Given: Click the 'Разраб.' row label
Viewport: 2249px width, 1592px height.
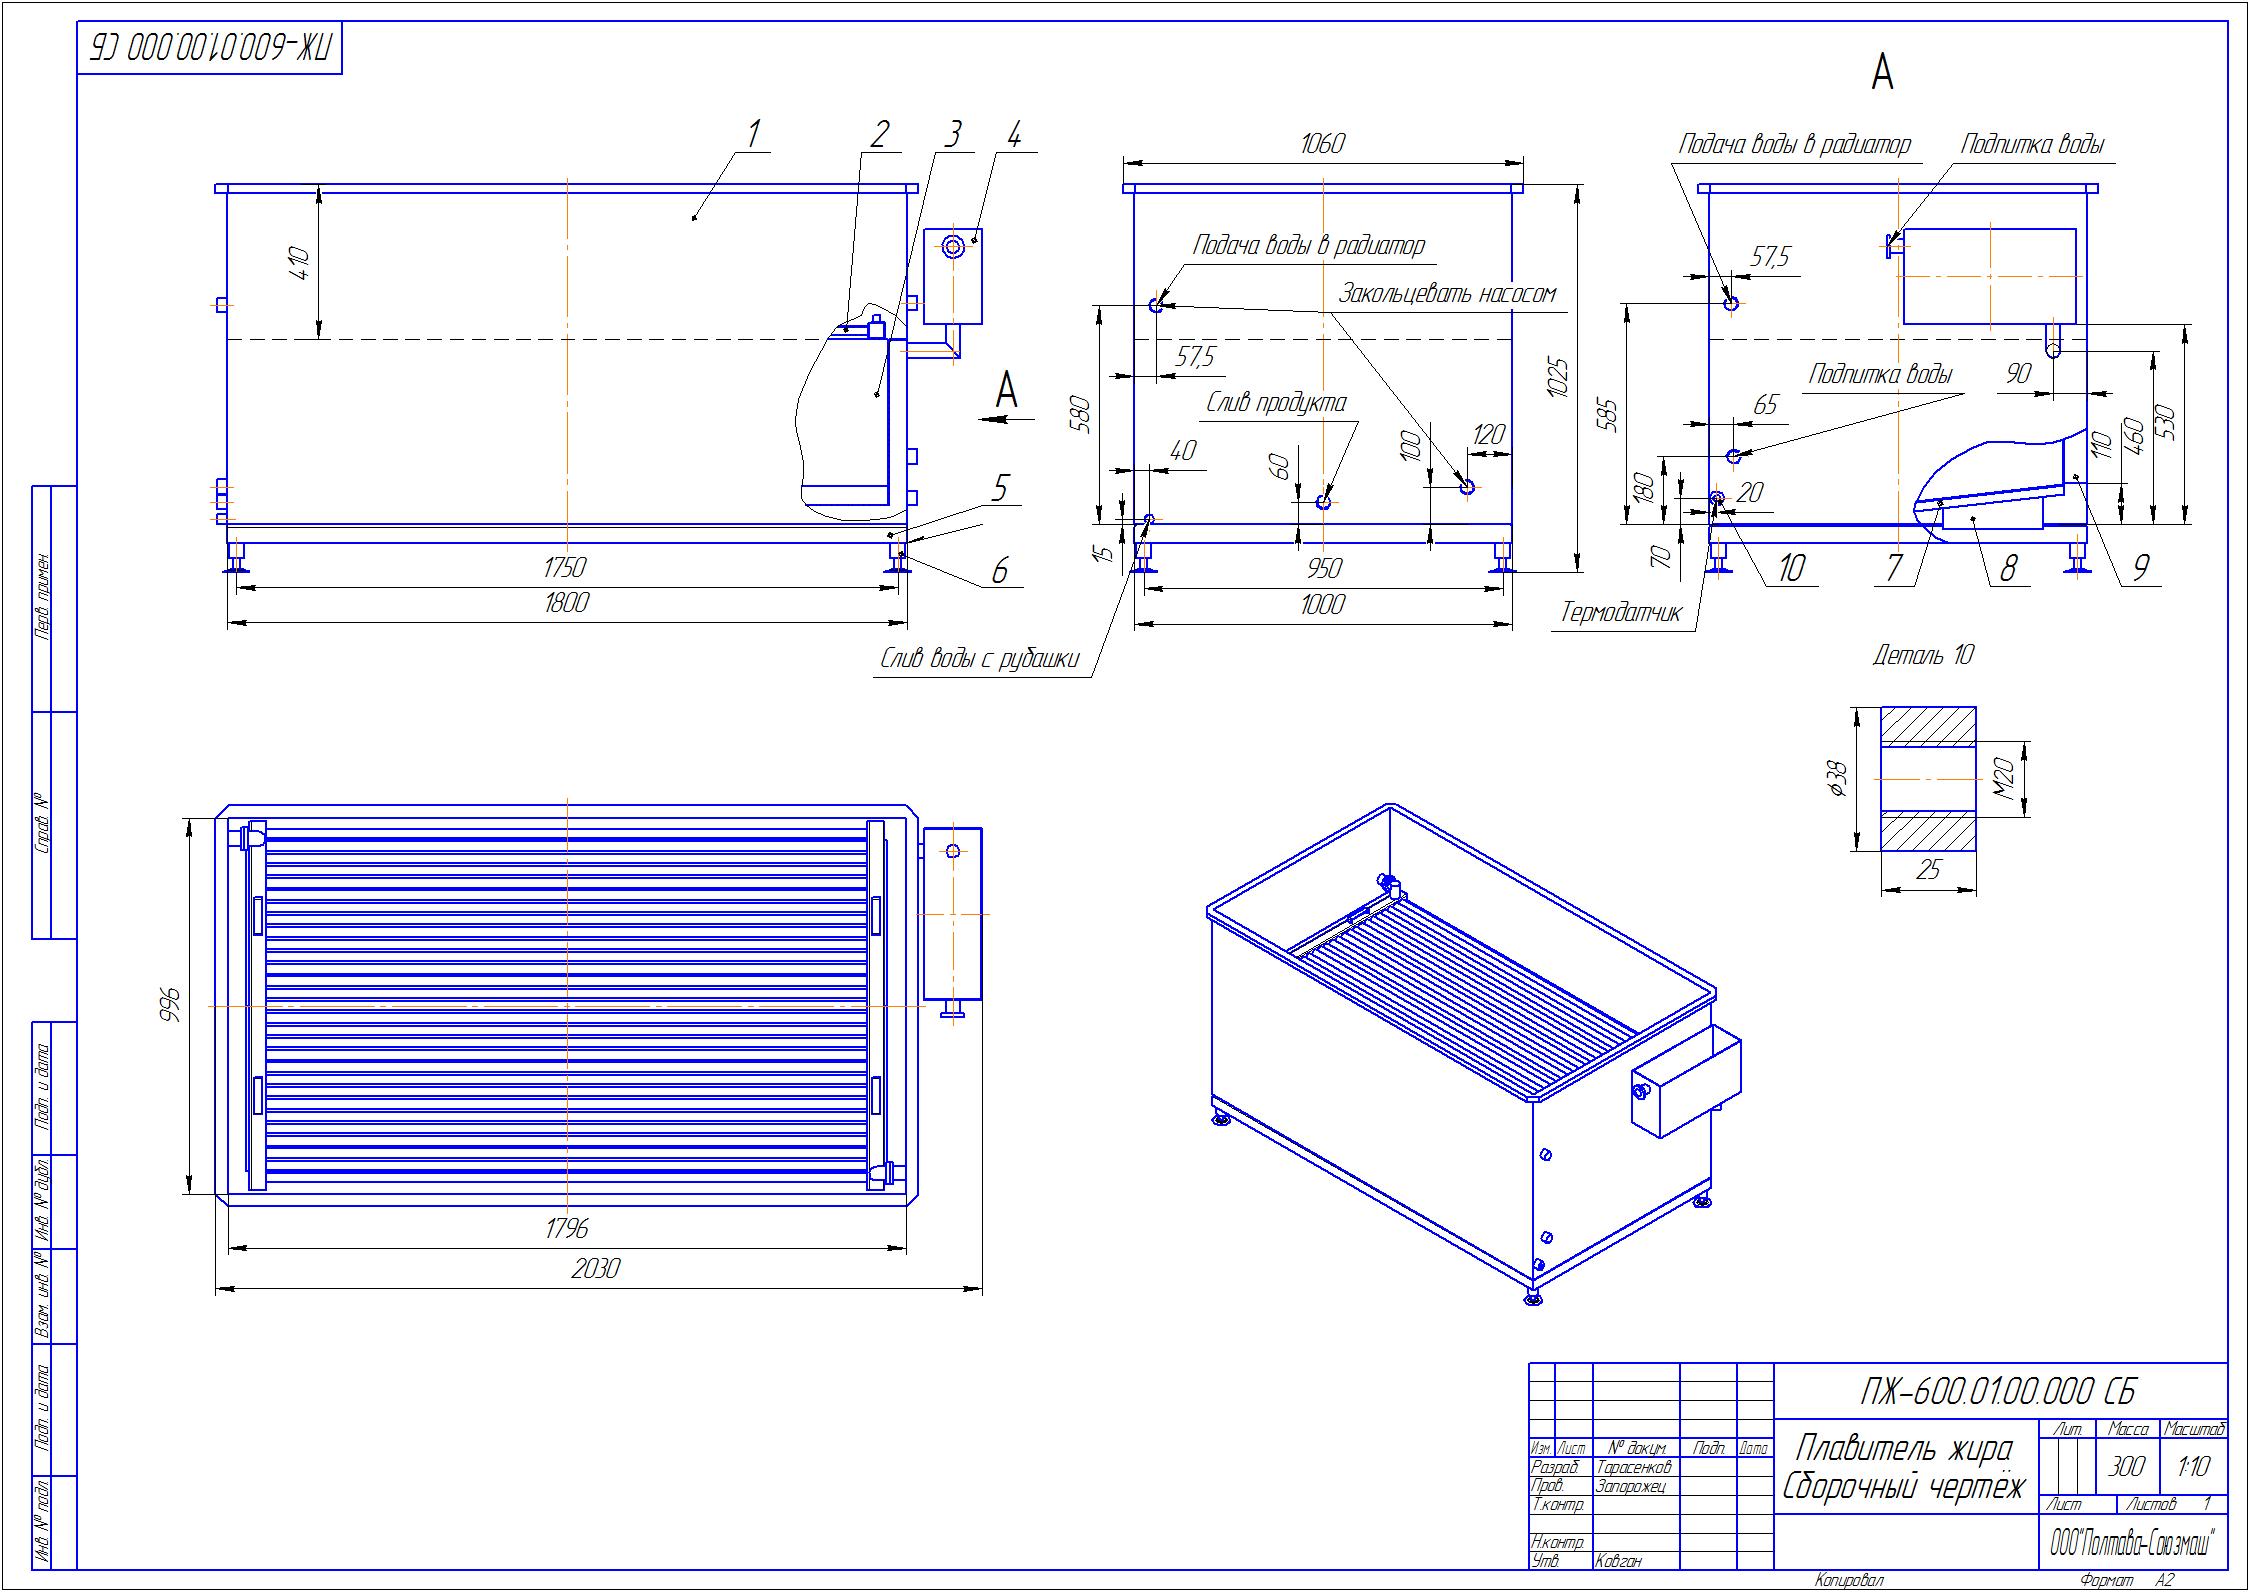Looking at the screenshot, I should pos(1554,1467).
